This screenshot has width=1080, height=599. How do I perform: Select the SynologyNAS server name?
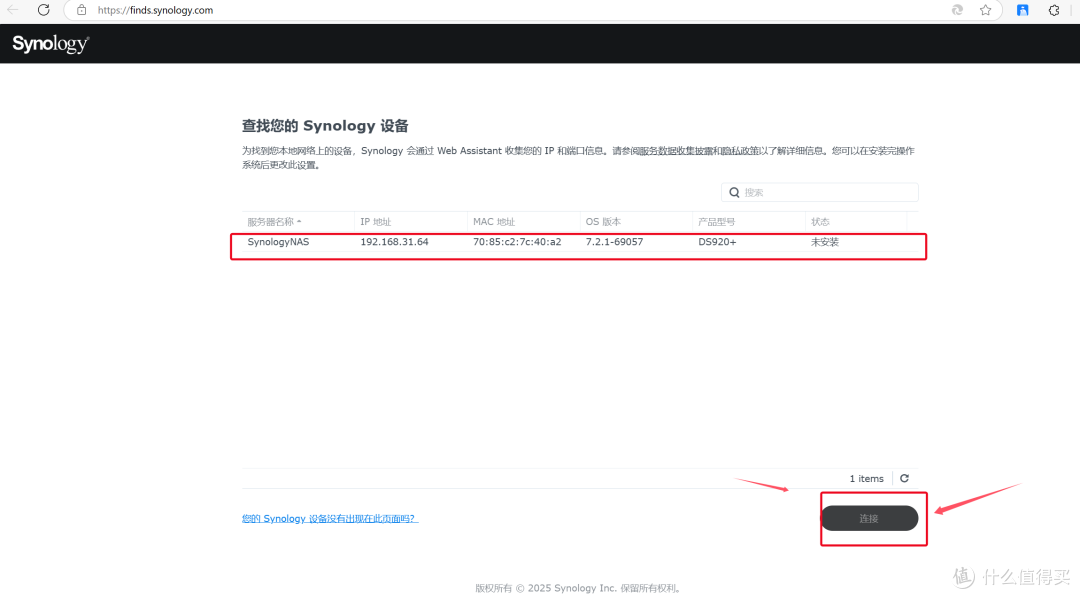pos(278,242)
